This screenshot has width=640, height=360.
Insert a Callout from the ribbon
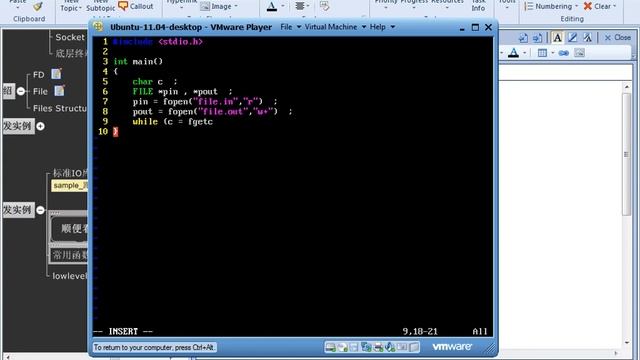[136, 6]
